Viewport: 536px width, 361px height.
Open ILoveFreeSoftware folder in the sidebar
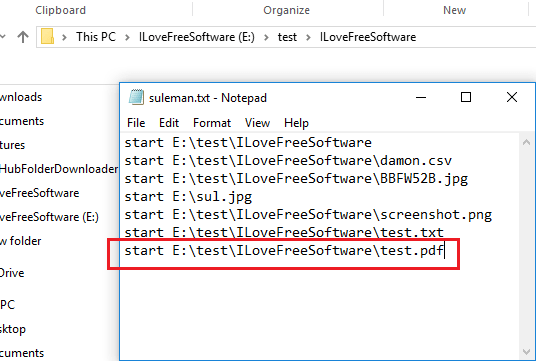click(39, 193)
